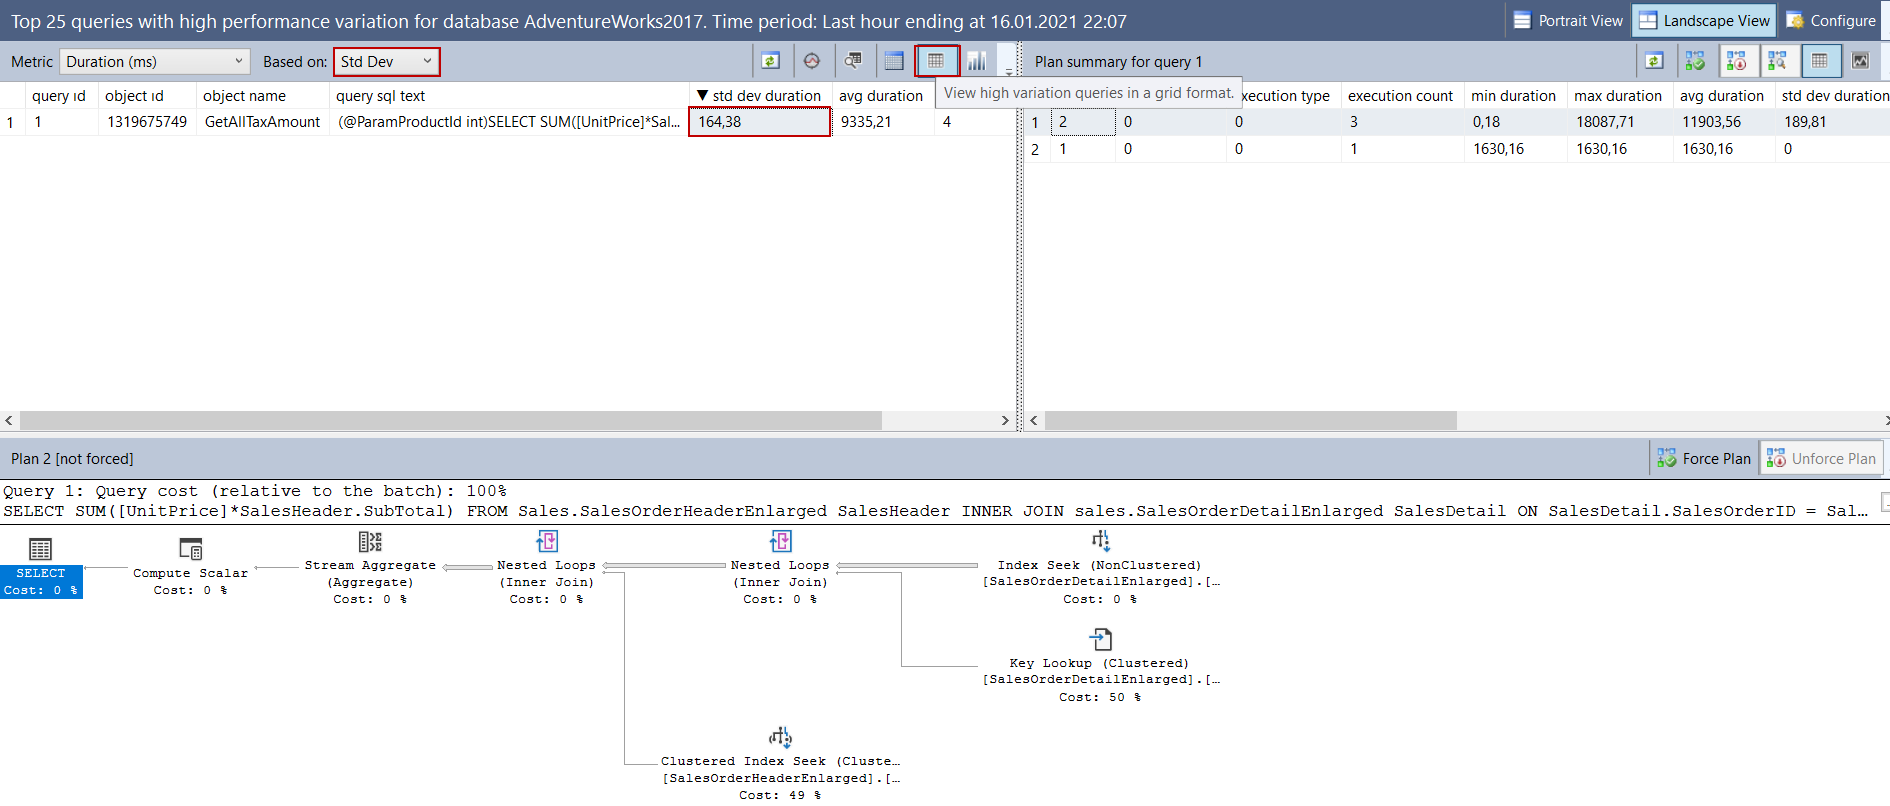Open the query list toolbar overflow arrow
This screenshot has width=1890, height=806.
click(1009, 70)
